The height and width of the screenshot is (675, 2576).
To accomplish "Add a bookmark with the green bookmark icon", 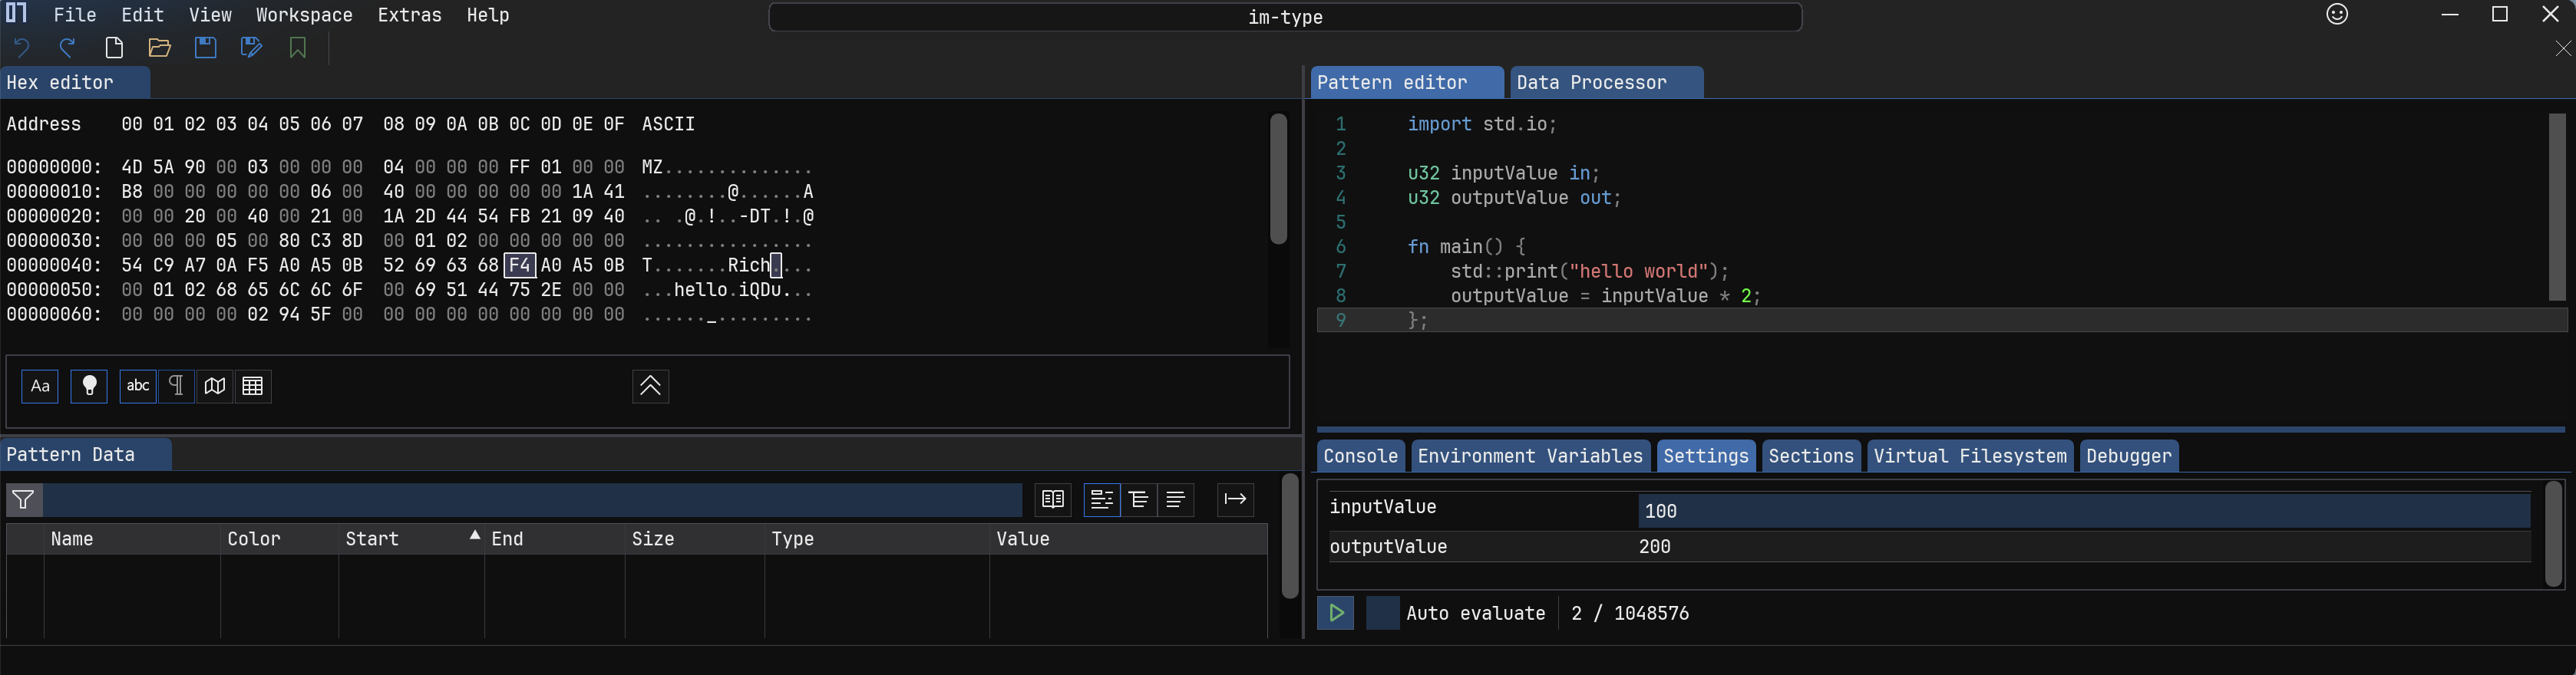I will (x=297, y=48).
